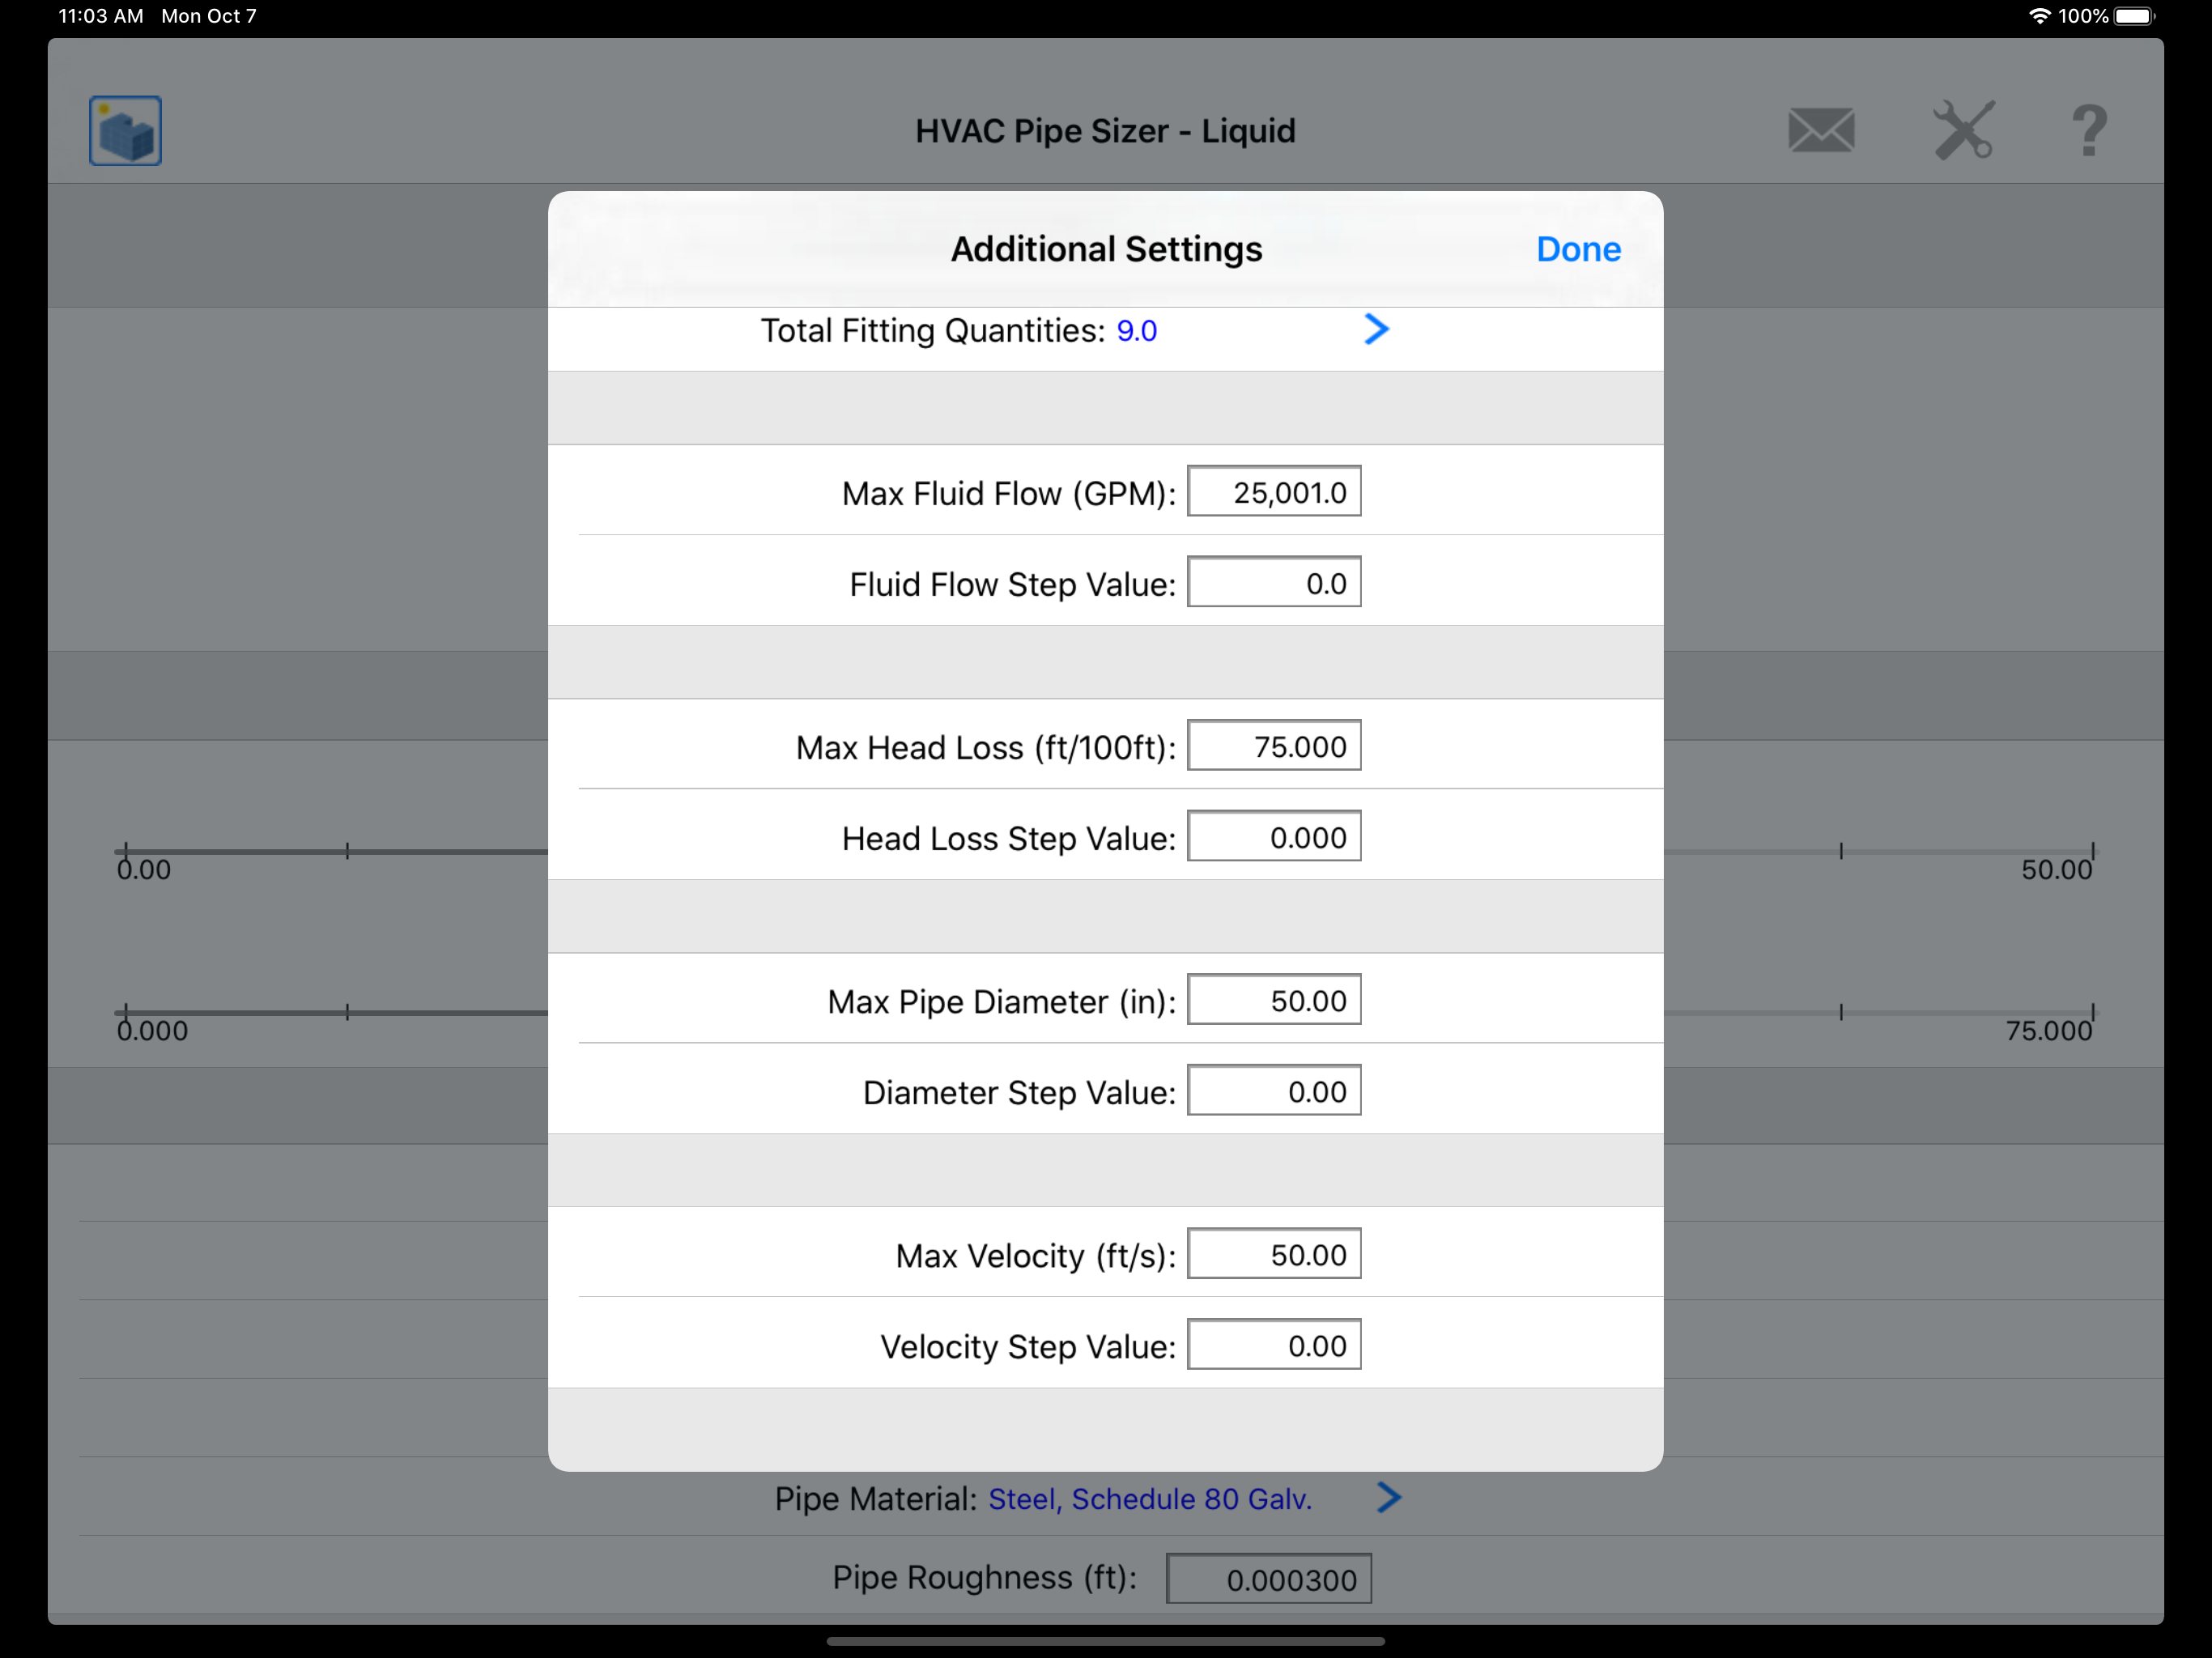Select the Max Head Loss field
The image size is (2212, 1658).
pyautogui.click(x=1273, y=746)
